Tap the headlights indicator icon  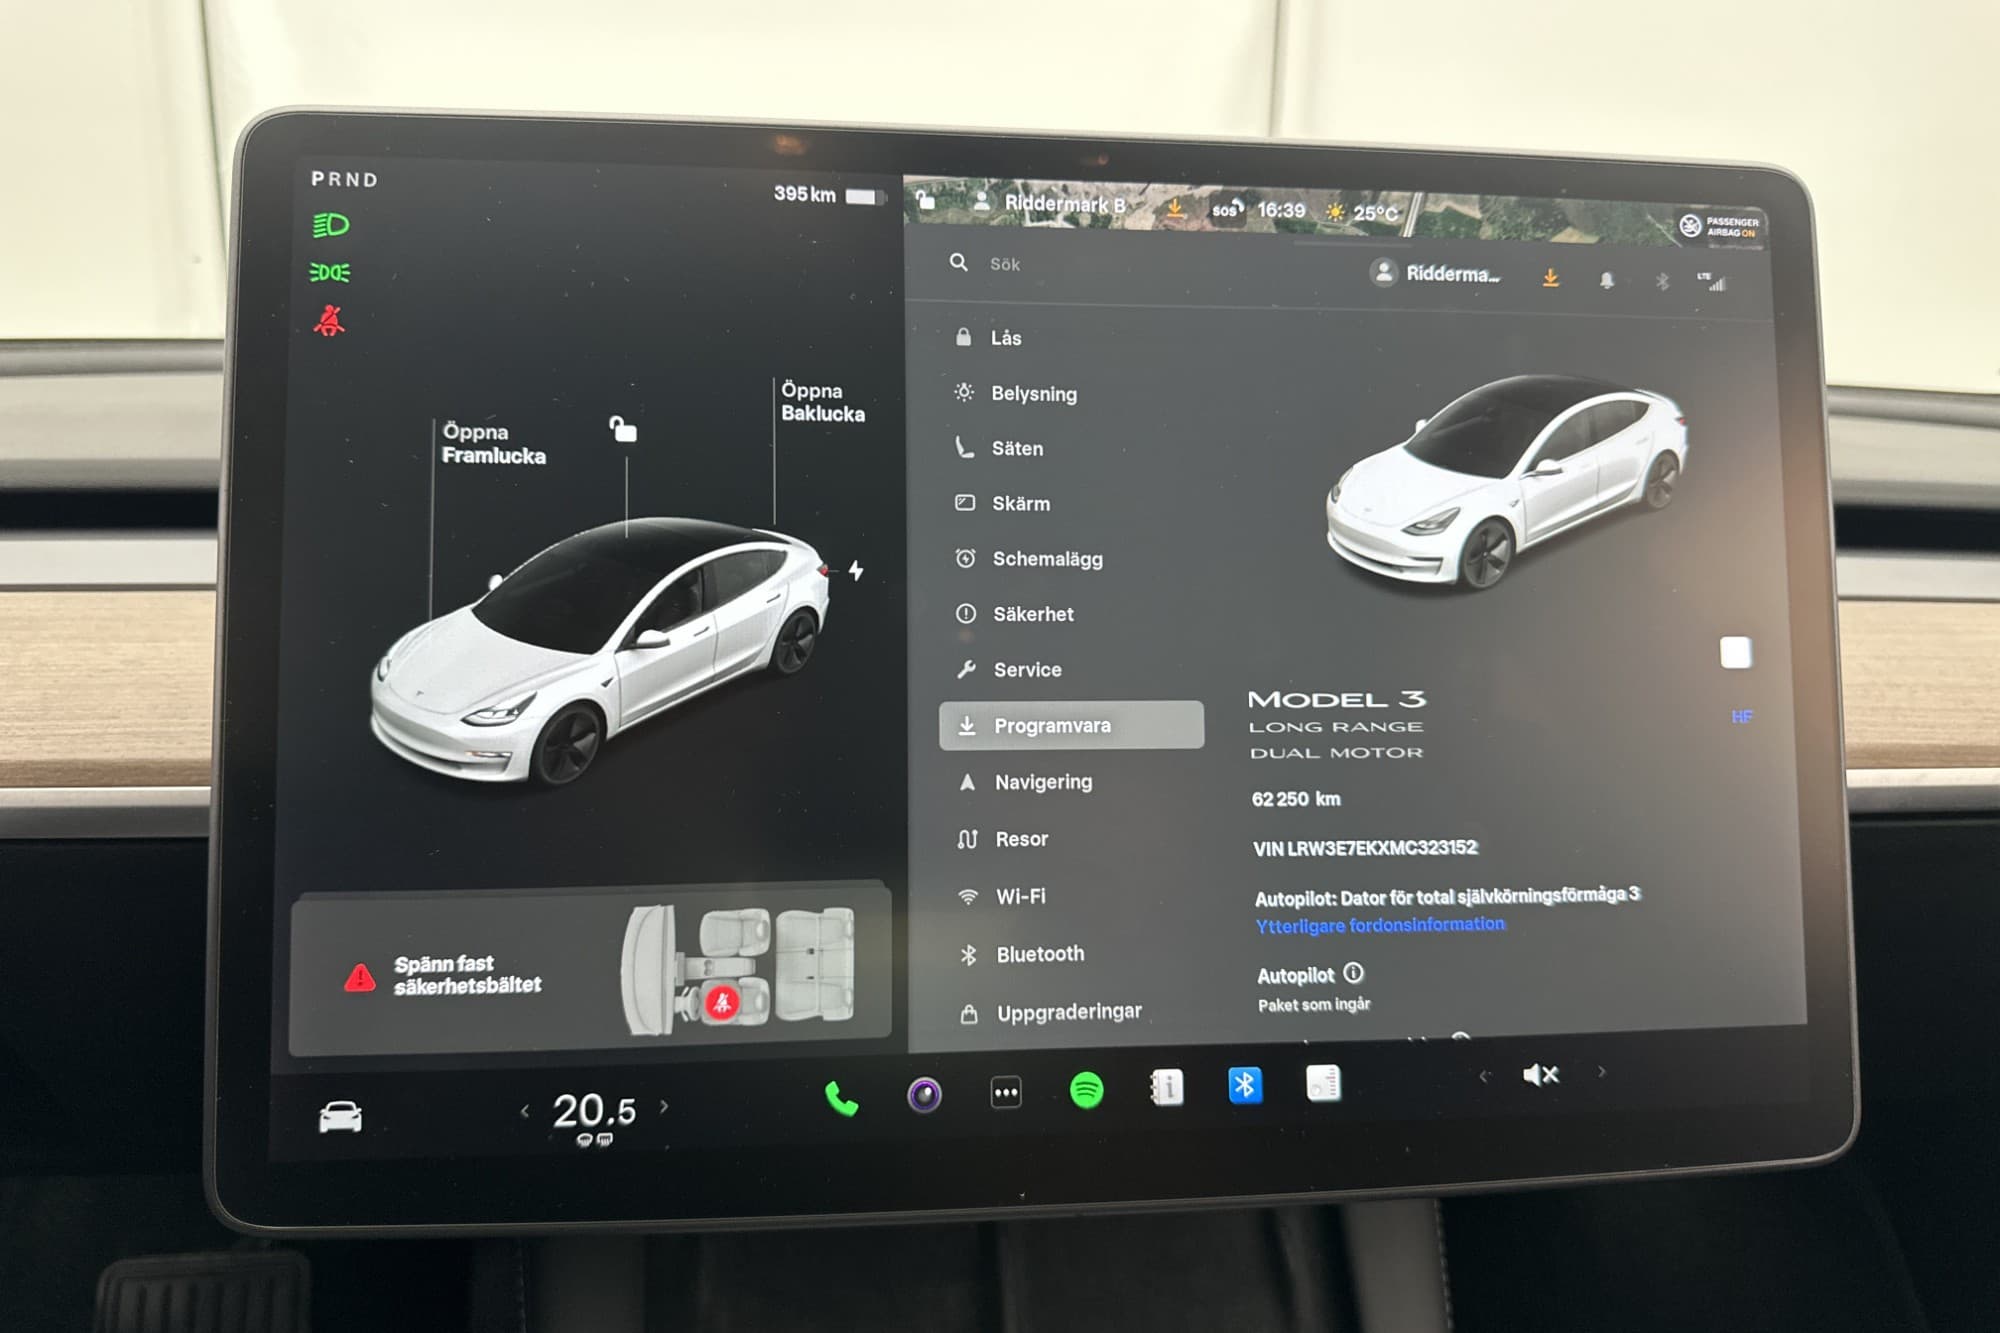click(330, 225)
